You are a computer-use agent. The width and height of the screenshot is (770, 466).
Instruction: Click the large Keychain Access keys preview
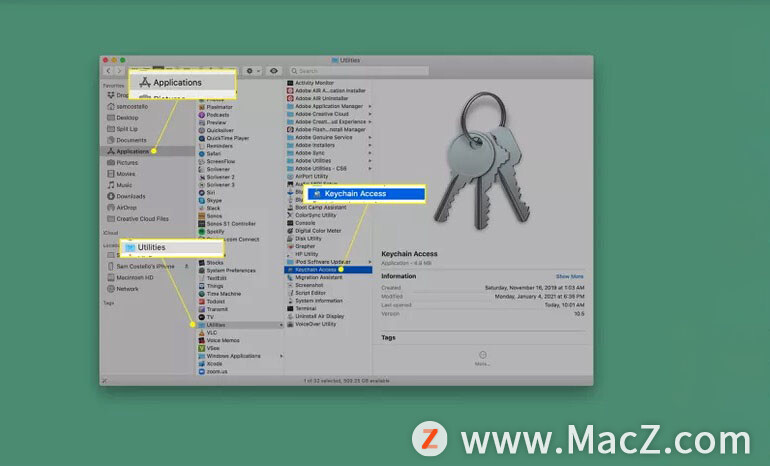481,161
